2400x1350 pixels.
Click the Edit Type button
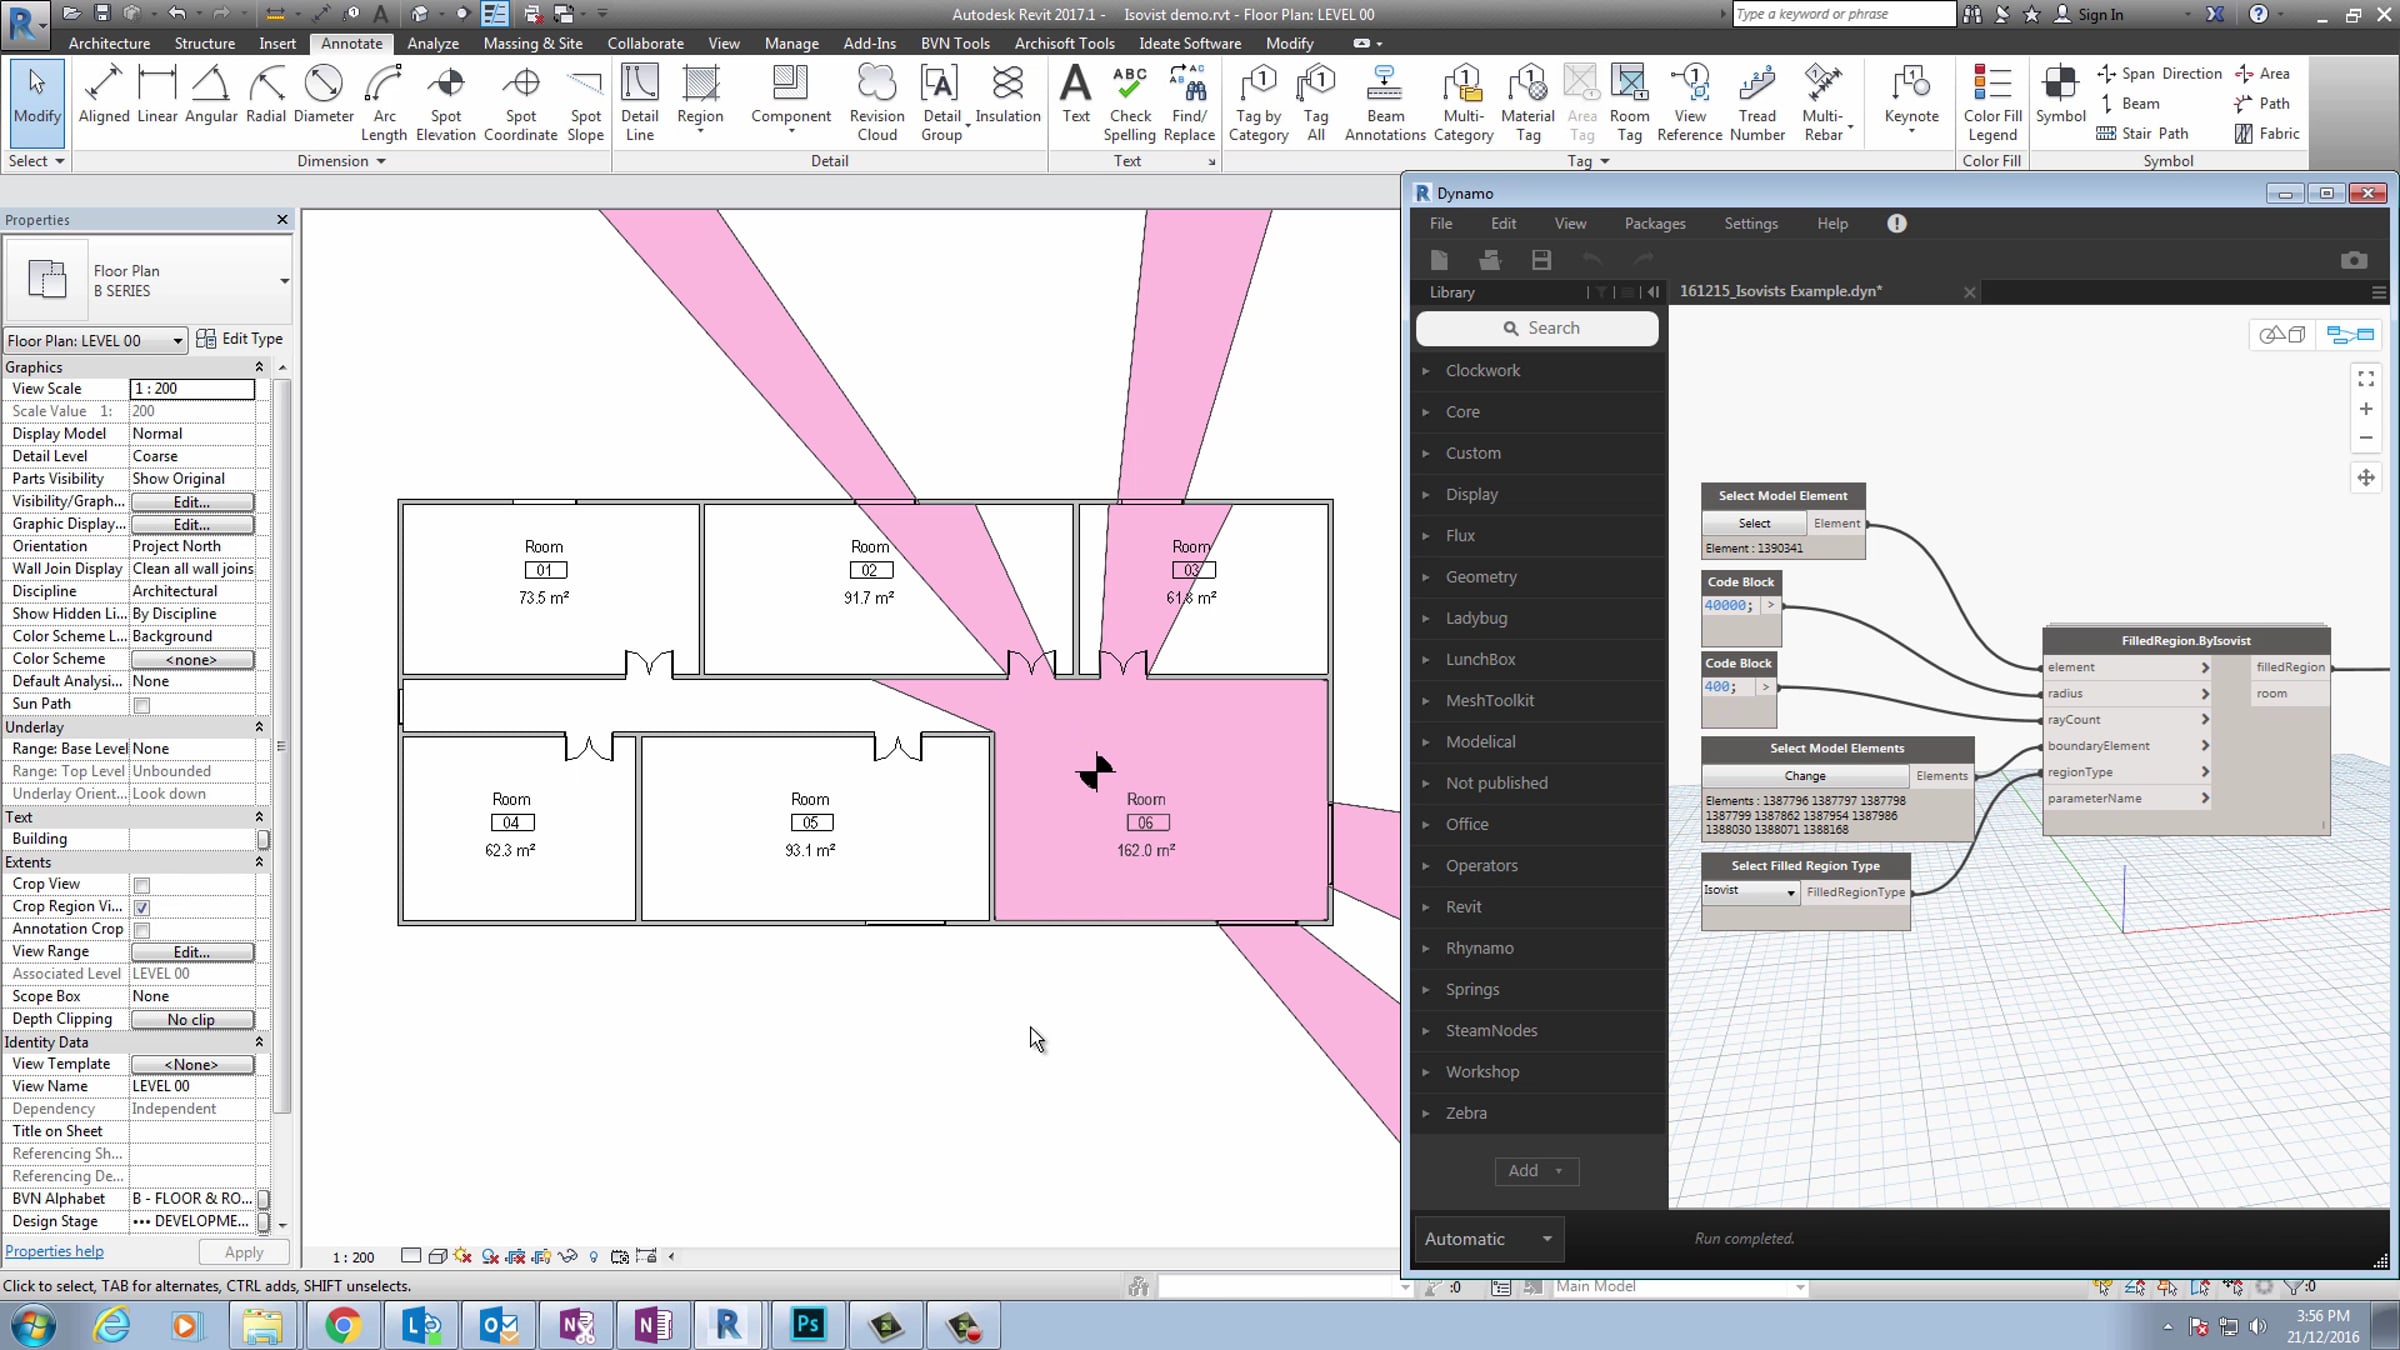coord(240,339)
